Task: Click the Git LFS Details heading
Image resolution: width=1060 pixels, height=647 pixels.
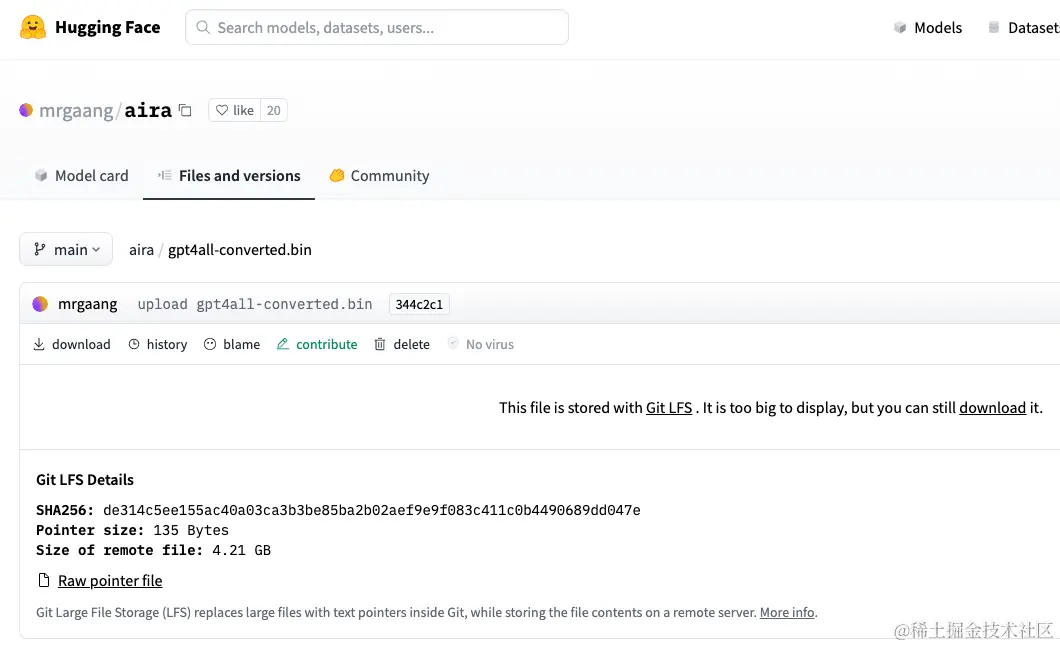Action: 85,480
